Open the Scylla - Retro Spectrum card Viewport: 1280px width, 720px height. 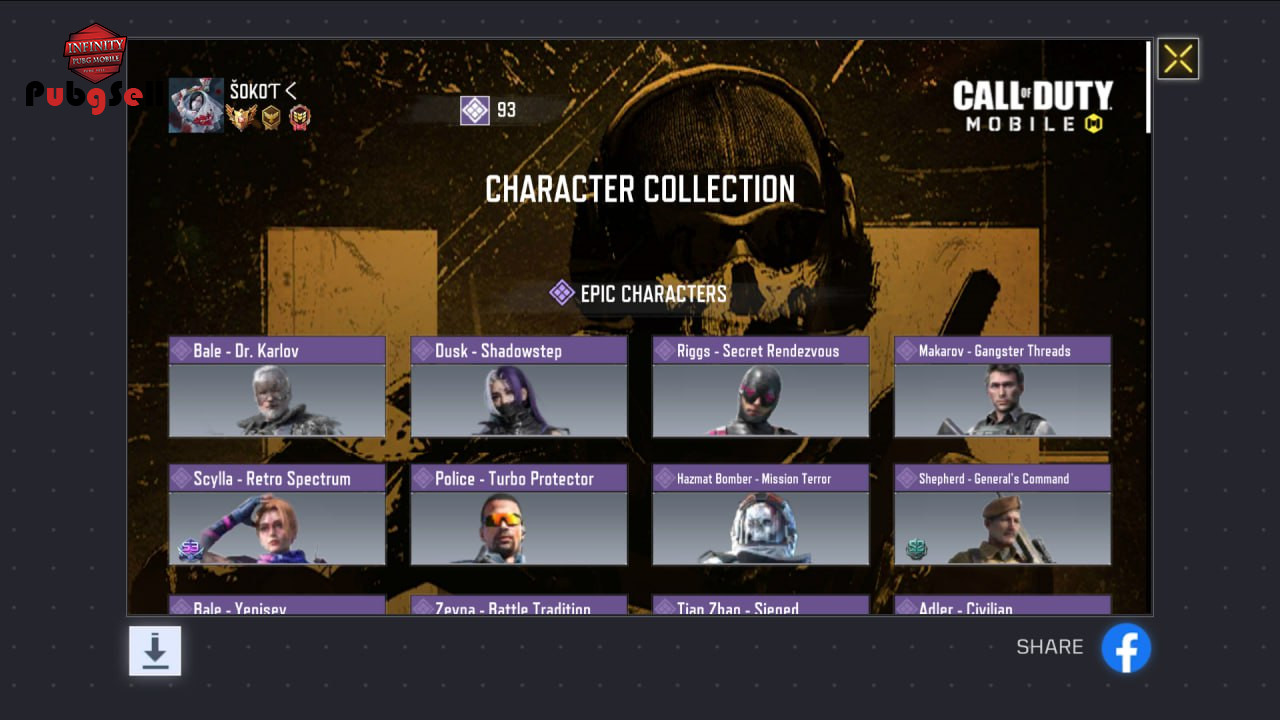point(277,515)
